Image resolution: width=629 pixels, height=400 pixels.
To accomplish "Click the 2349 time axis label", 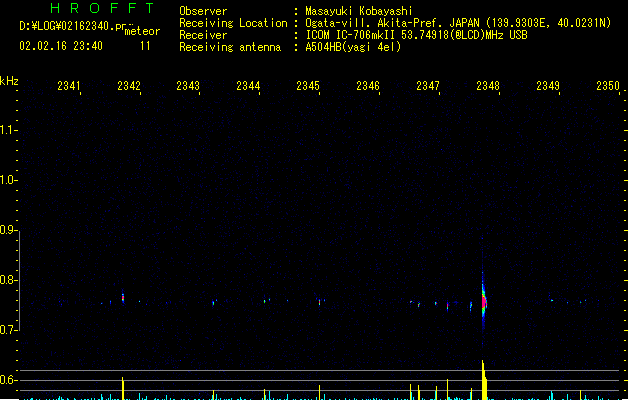I will point(548,86).
